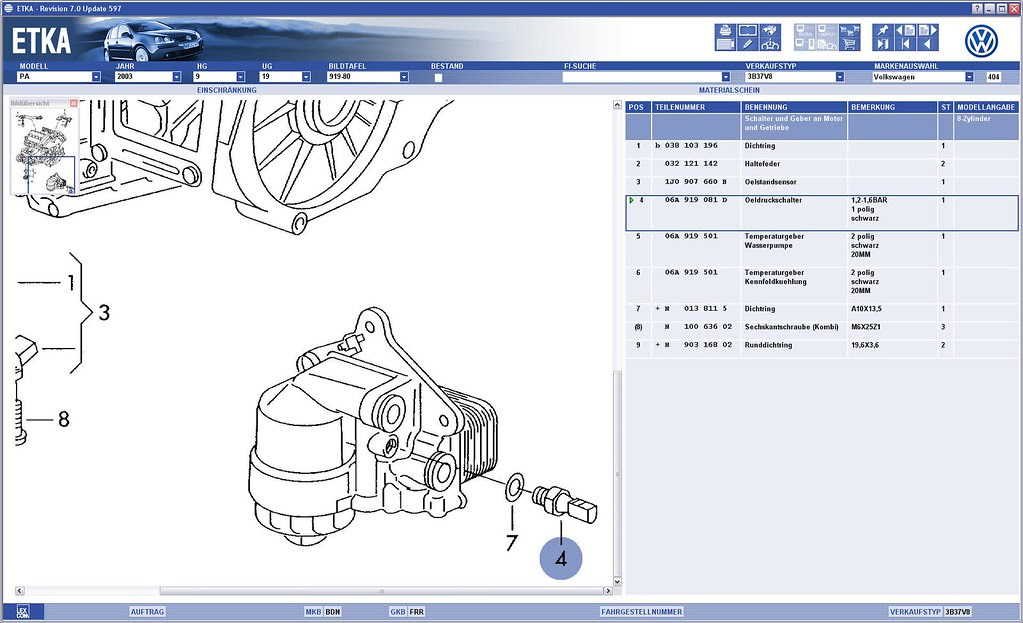Click the frame view icon beside the printer
The width and height of the screenshot is (1023, 623).
point(748,31)
